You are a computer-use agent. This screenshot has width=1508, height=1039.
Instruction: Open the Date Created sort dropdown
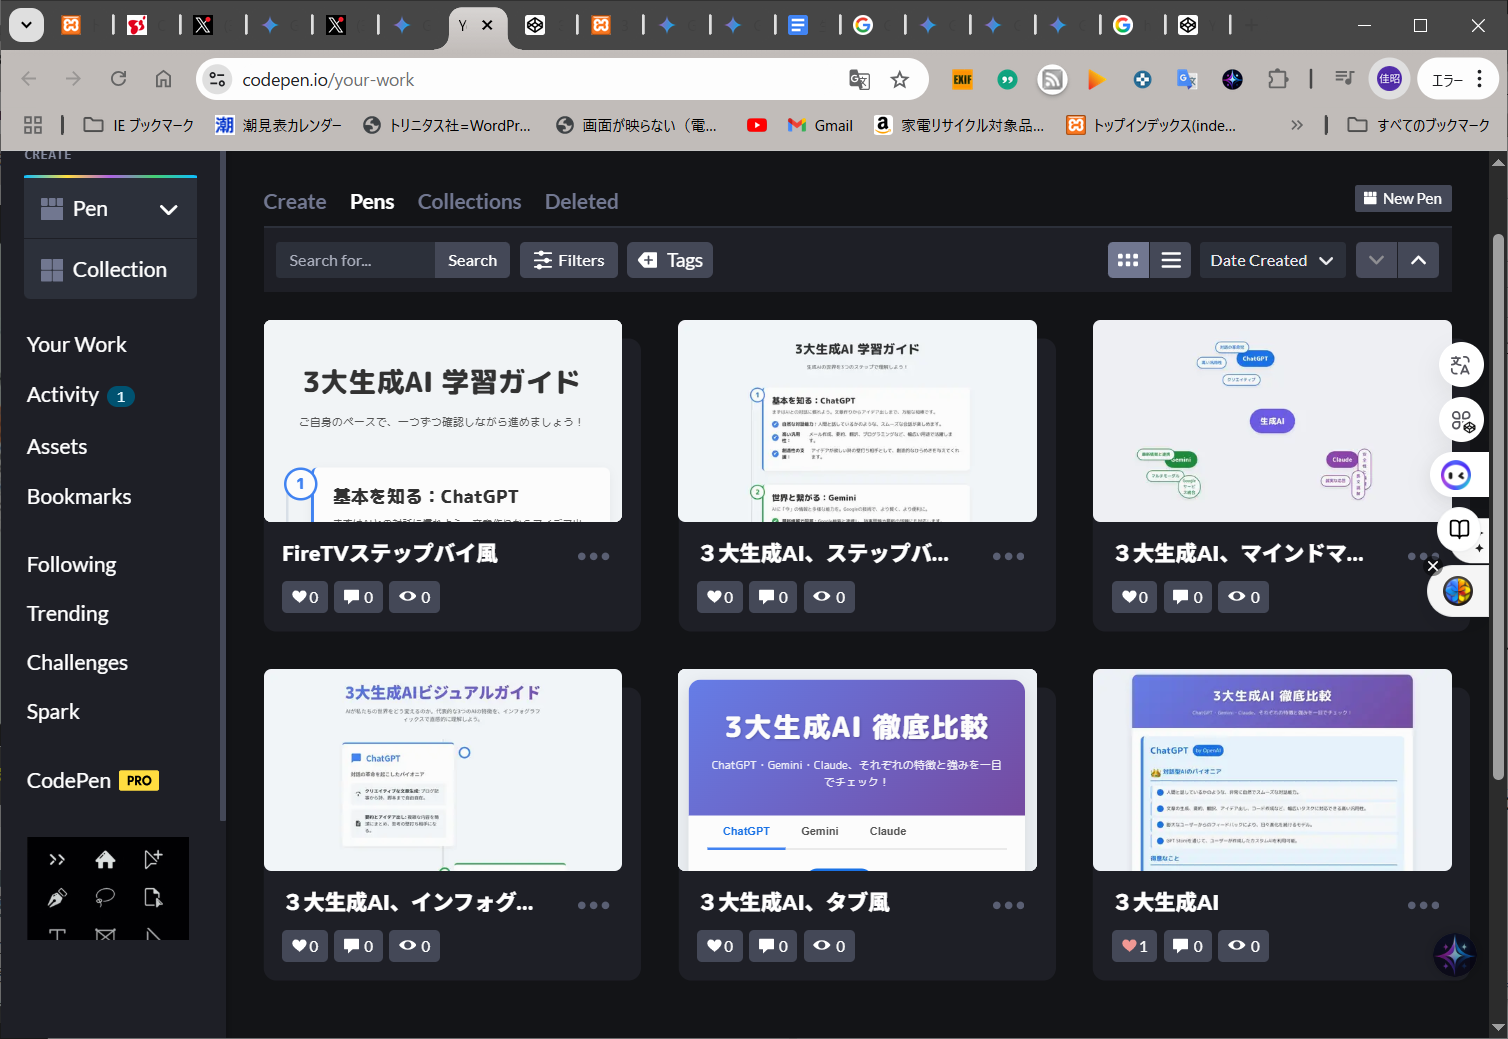click(1272, 260)
